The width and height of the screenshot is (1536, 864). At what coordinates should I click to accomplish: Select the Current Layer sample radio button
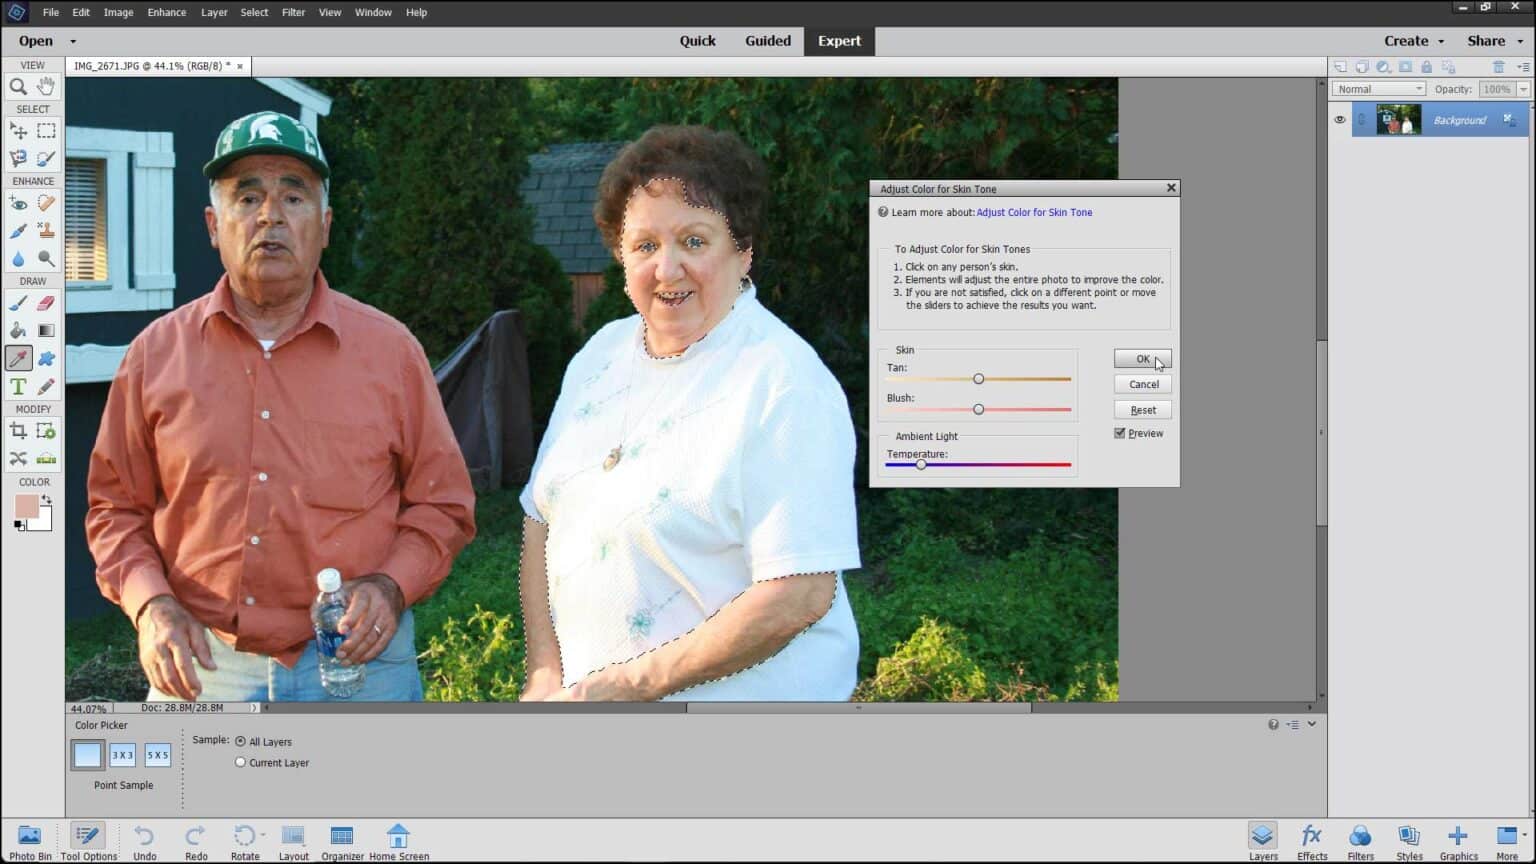click(240, 762)
